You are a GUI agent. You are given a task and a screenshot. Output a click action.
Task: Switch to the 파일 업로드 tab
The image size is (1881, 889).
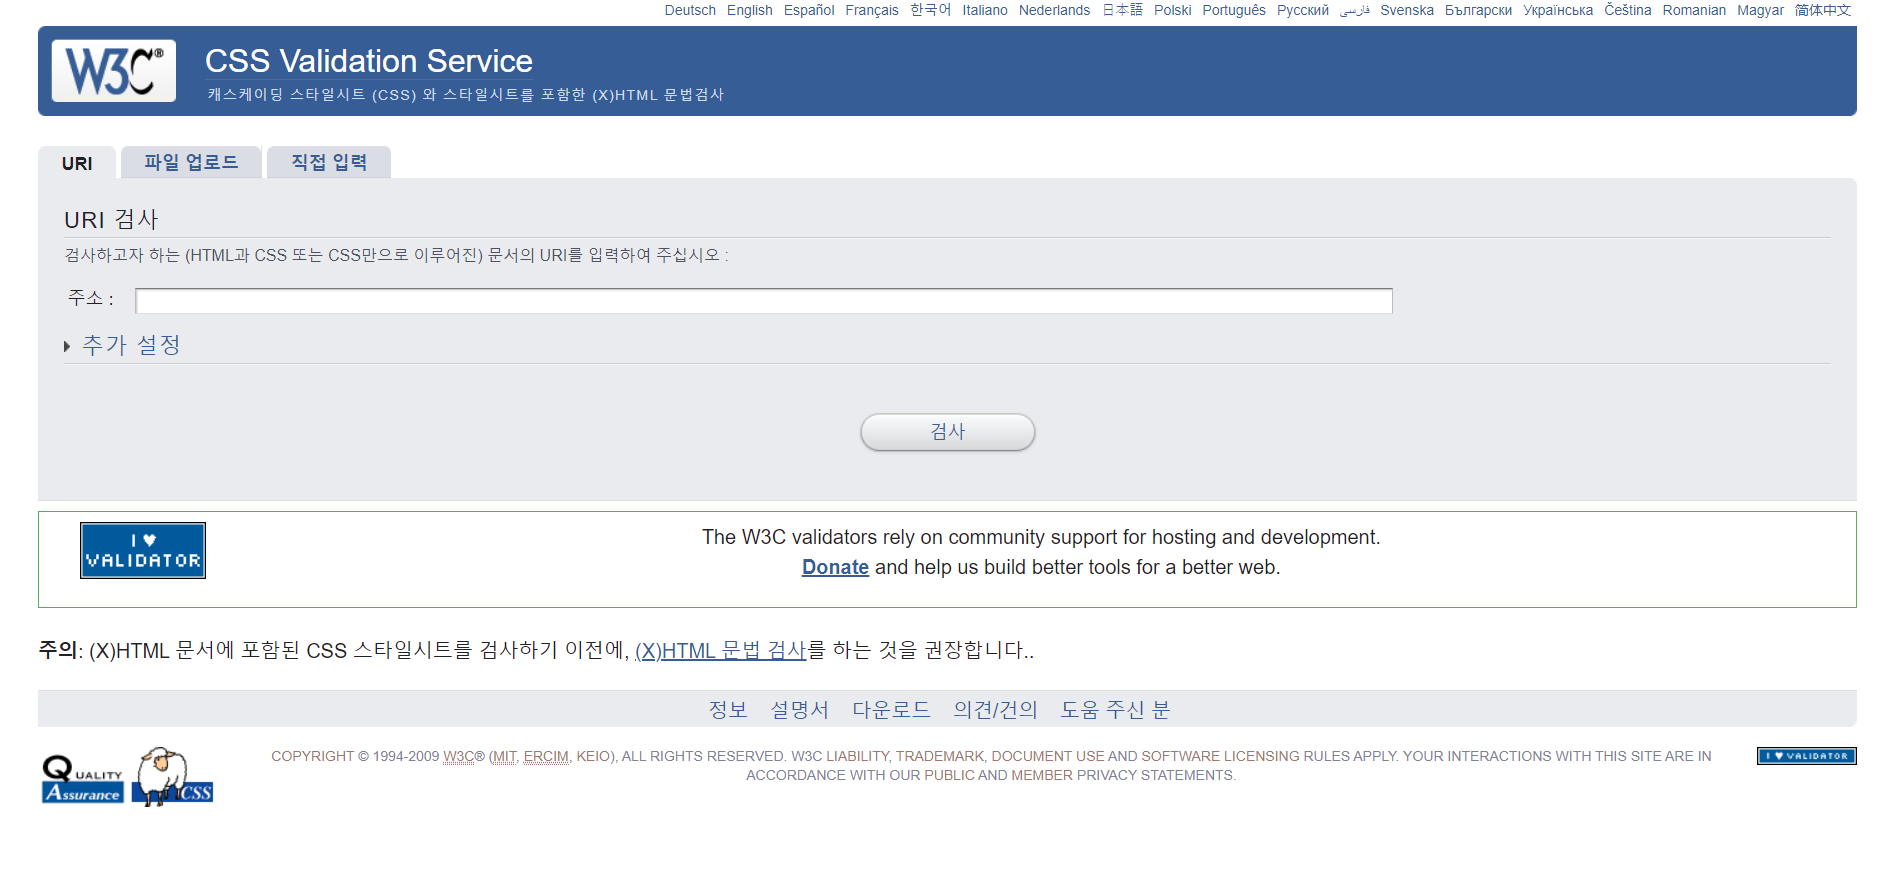[191, 162]
